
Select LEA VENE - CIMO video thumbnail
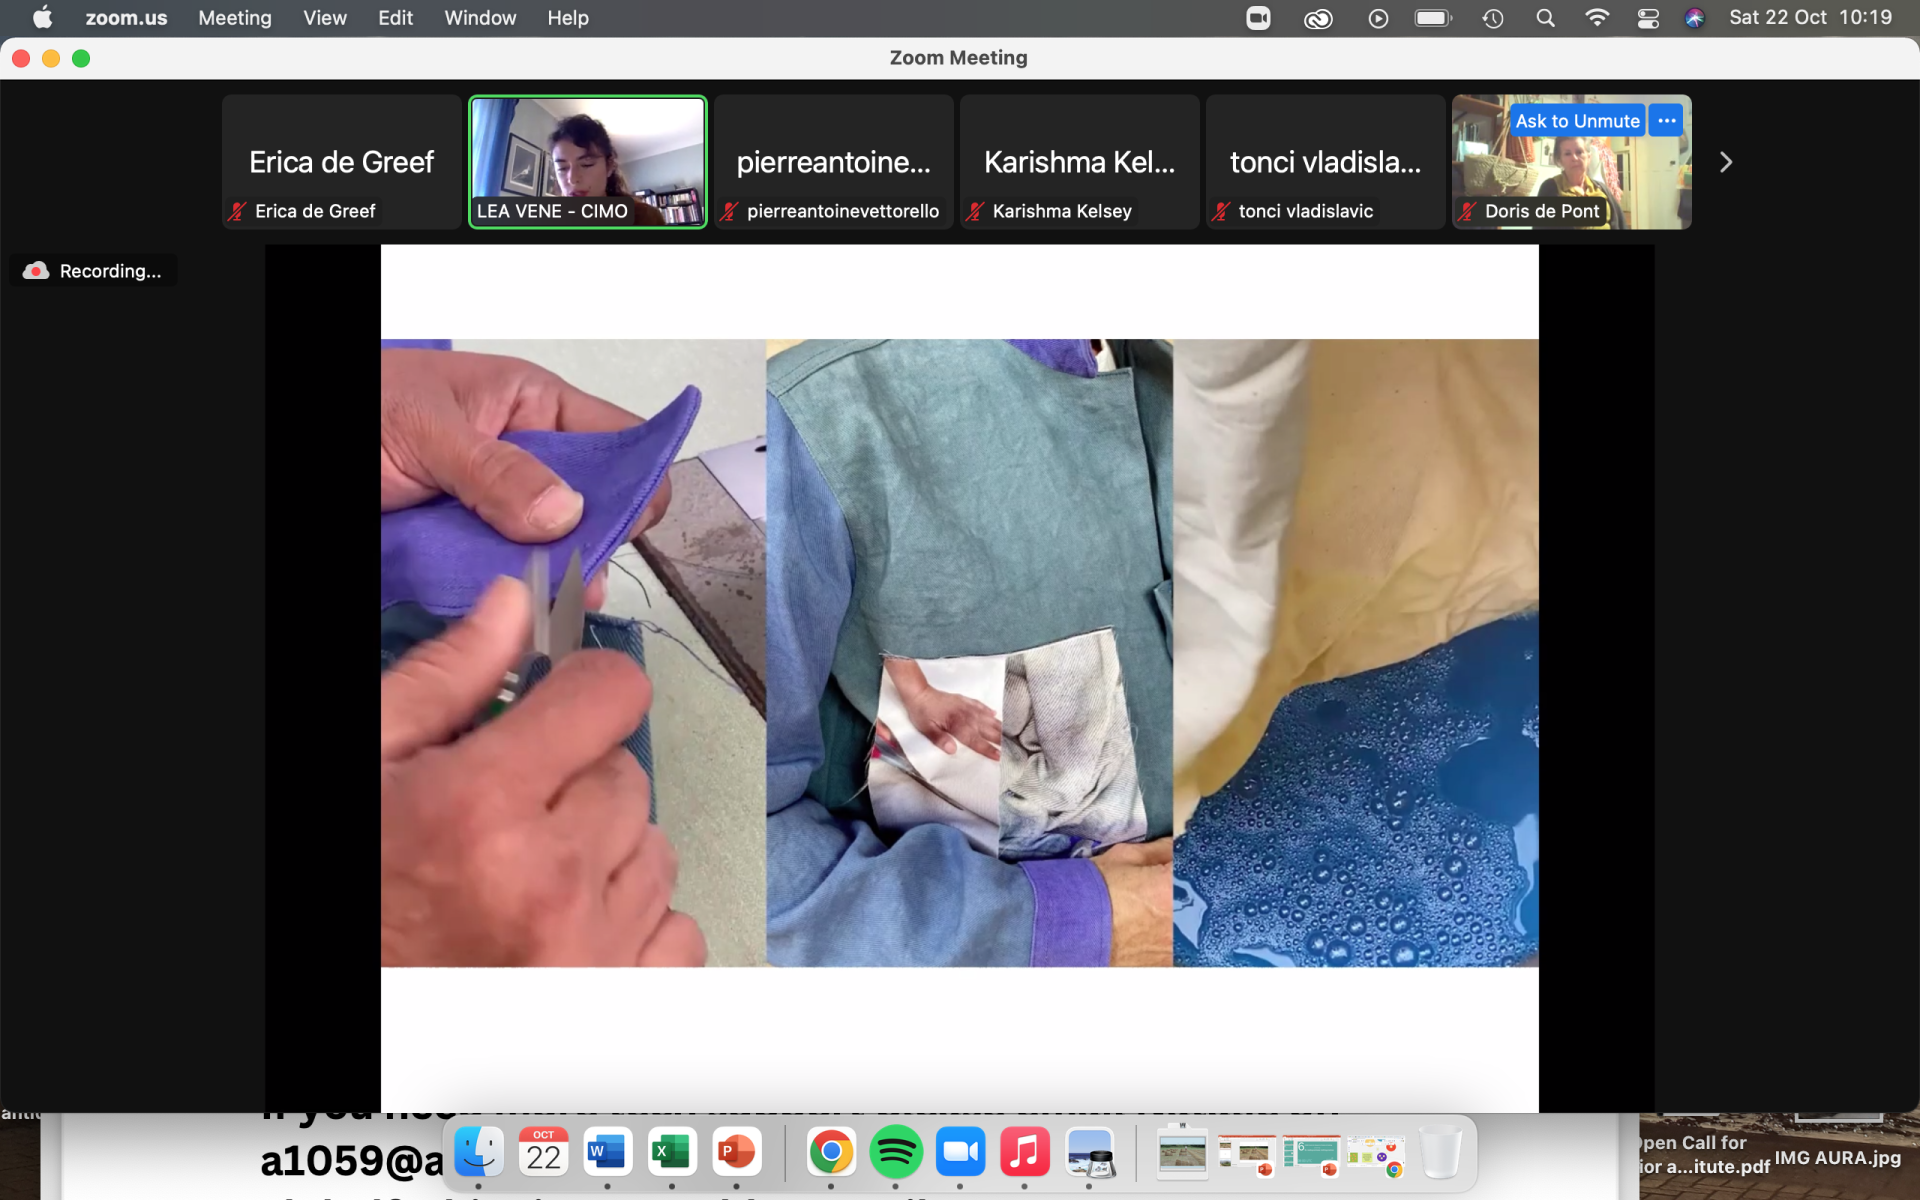(x=588, y=162)
